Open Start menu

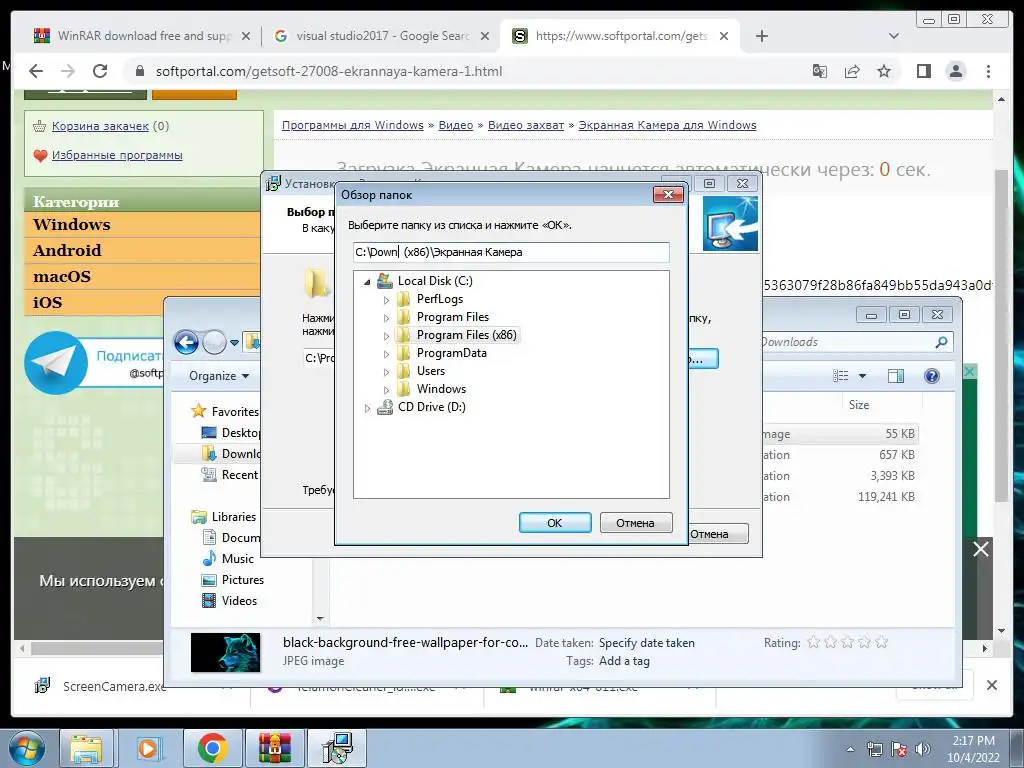[x=25, y=748]
